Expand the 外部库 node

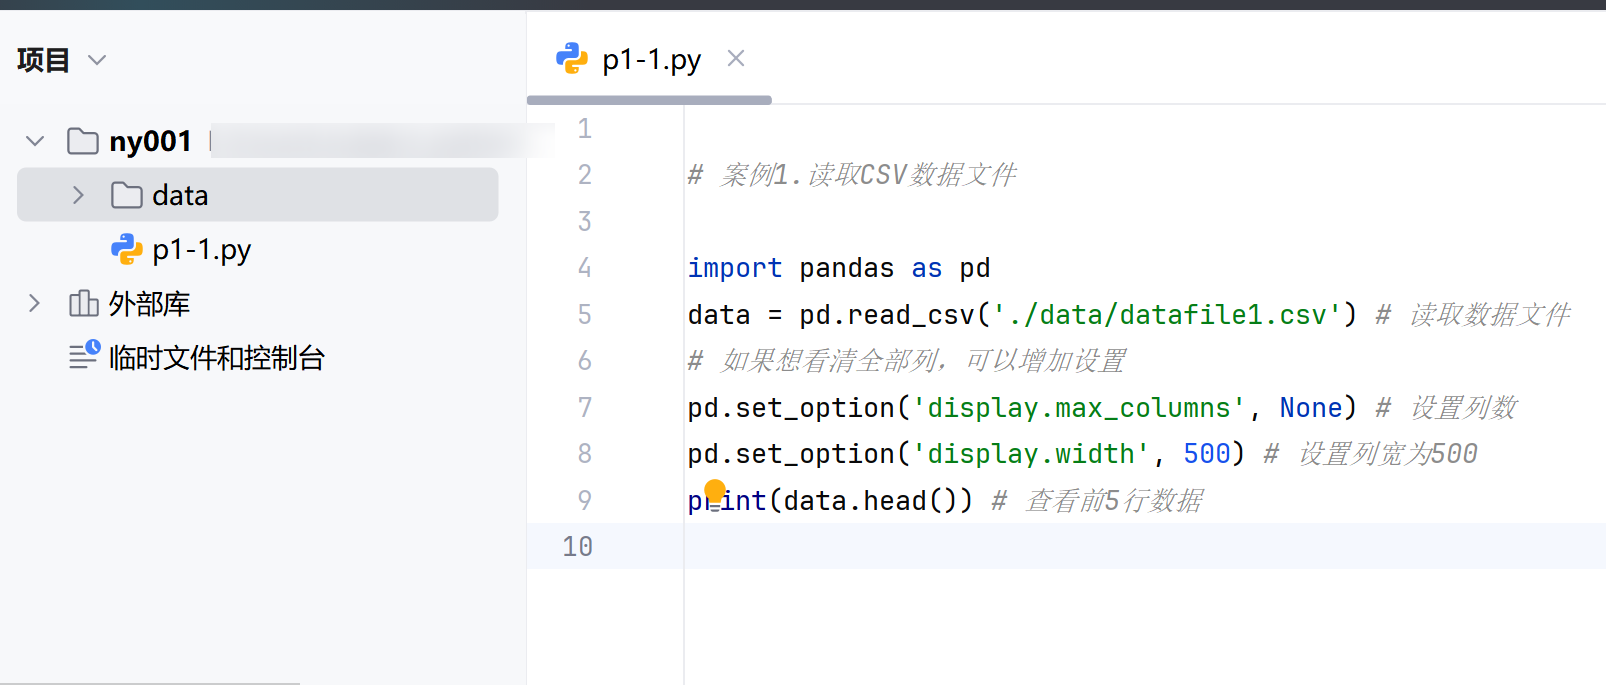coord(35,303)
